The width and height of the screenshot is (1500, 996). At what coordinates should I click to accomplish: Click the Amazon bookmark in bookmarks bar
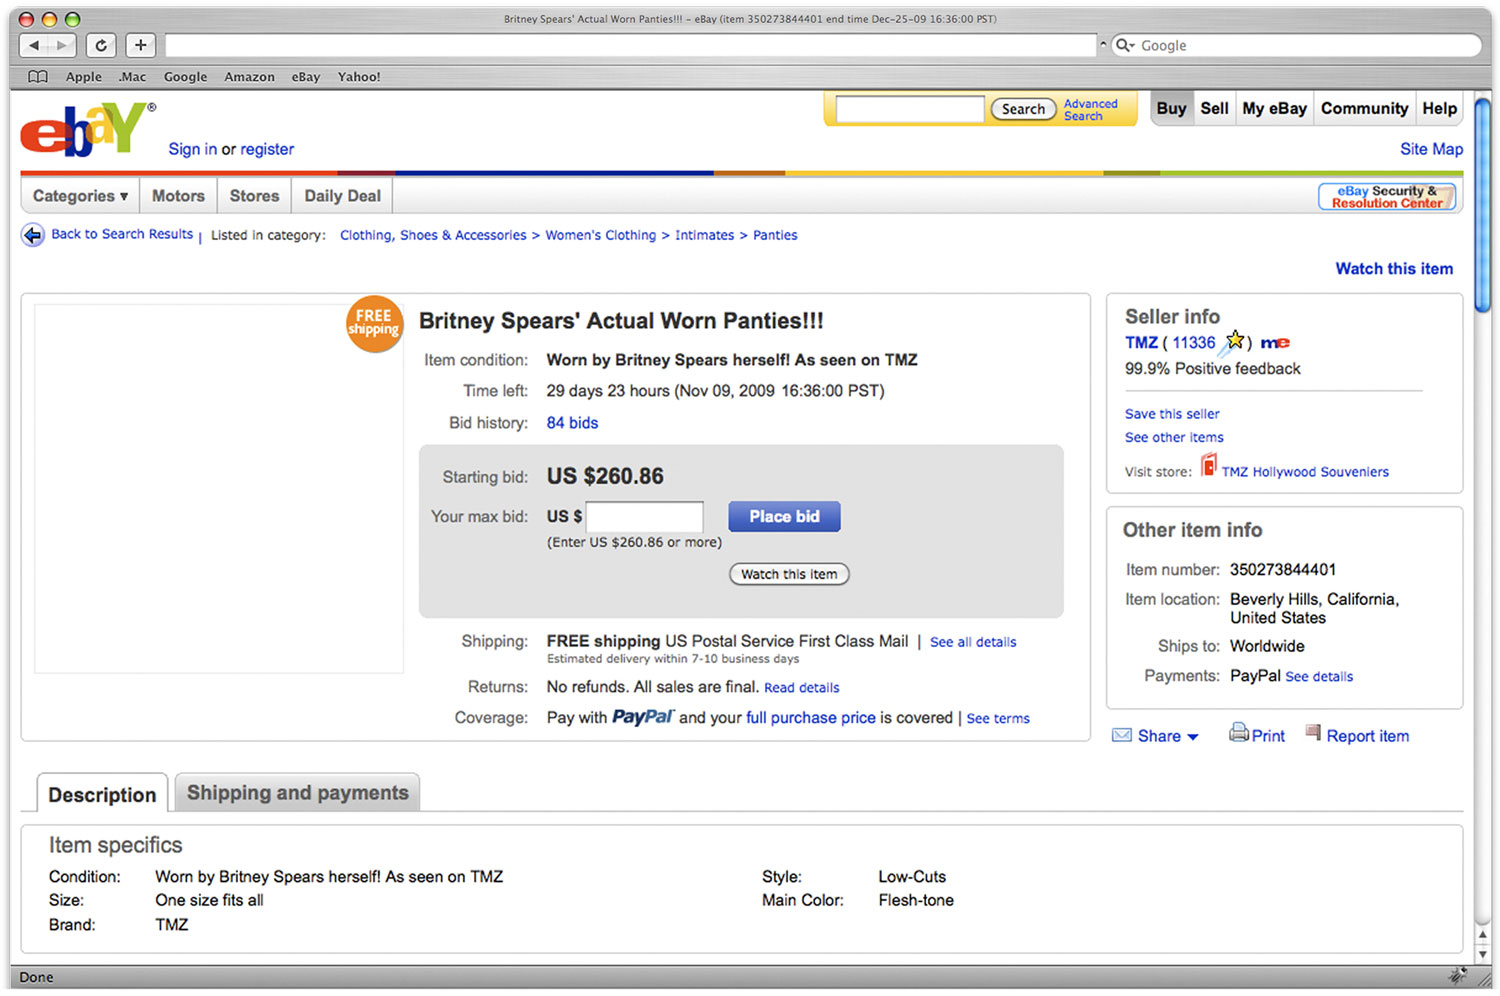249,77
